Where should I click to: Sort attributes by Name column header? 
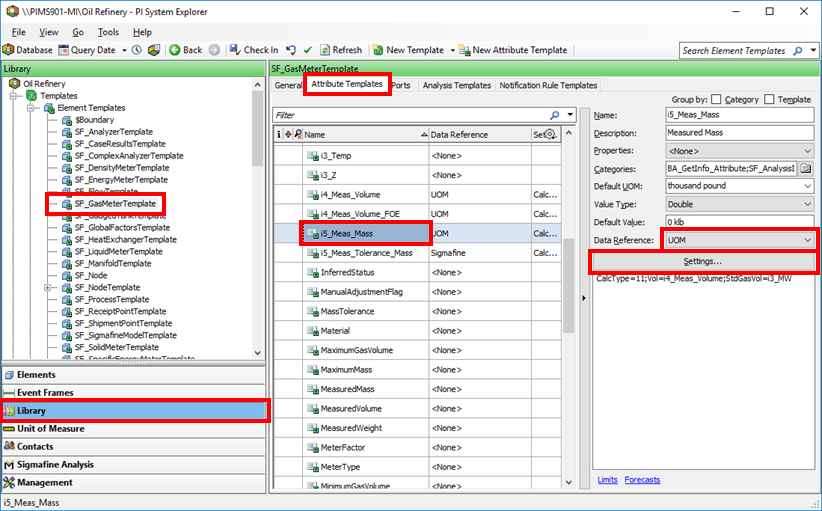[x=365, y=135]
